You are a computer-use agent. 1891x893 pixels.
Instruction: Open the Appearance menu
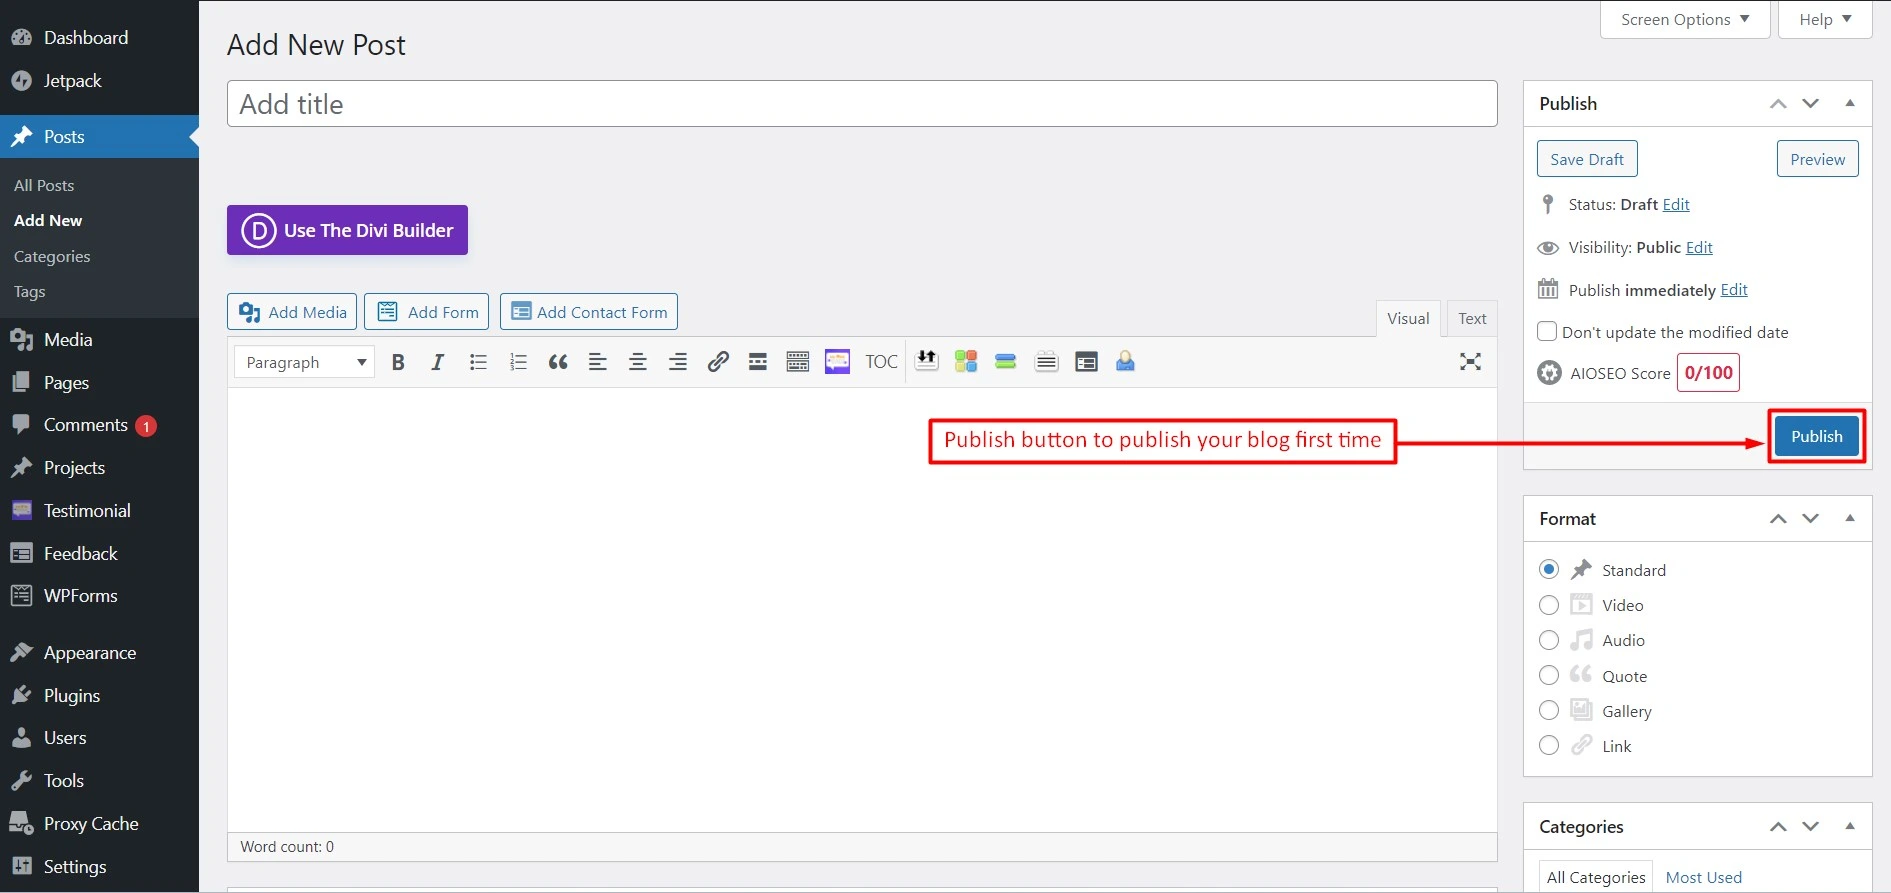coord(99,653)
